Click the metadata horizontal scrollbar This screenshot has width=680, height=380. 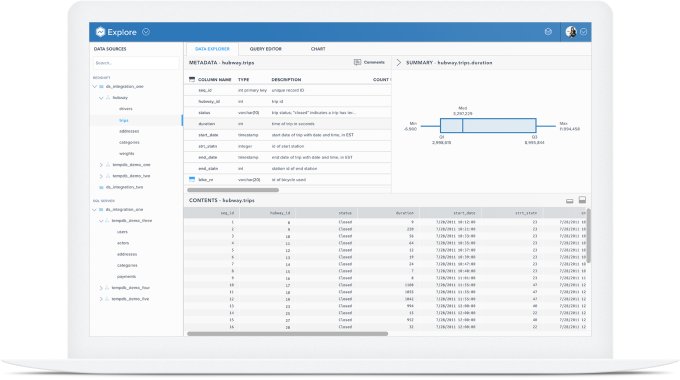coord(233,190)
